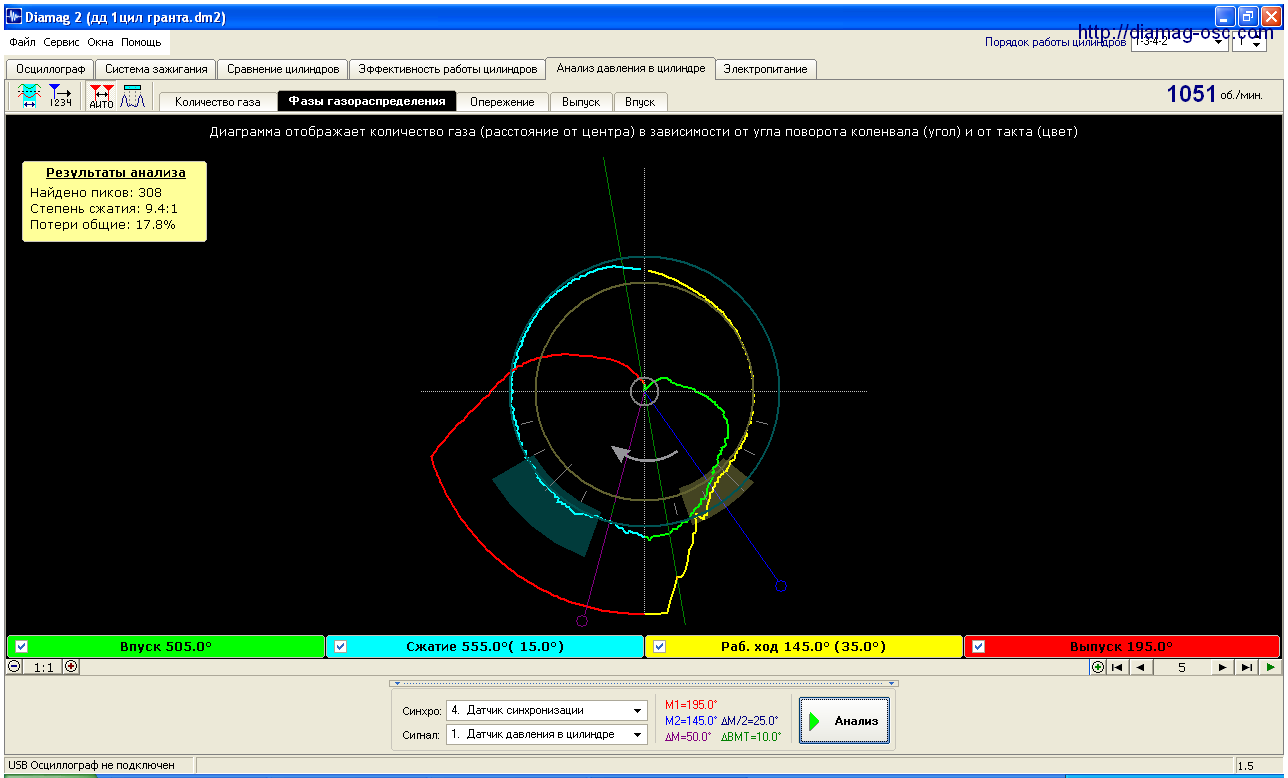Toggle the Впуск stroke checkbox
Image resolution: width=1288 pixels, height=778 pixels.
[22, 647]
